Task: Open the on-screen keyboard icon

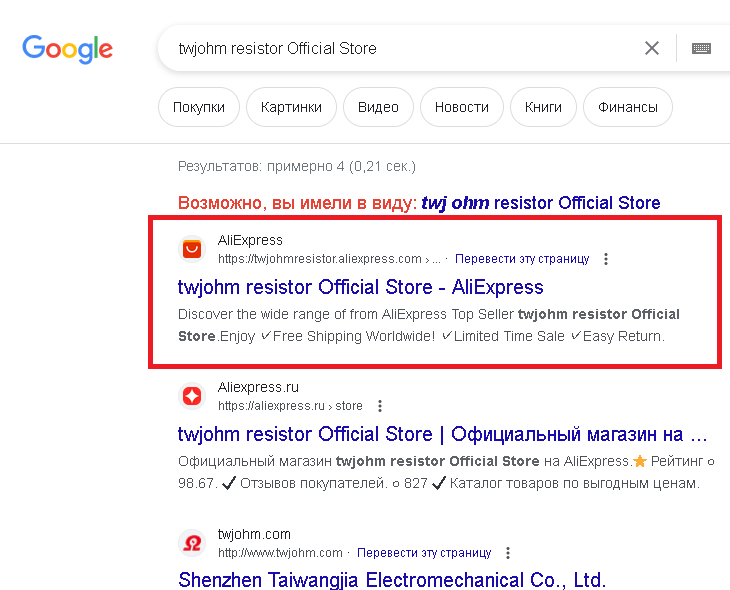Action: pos(701,48)
